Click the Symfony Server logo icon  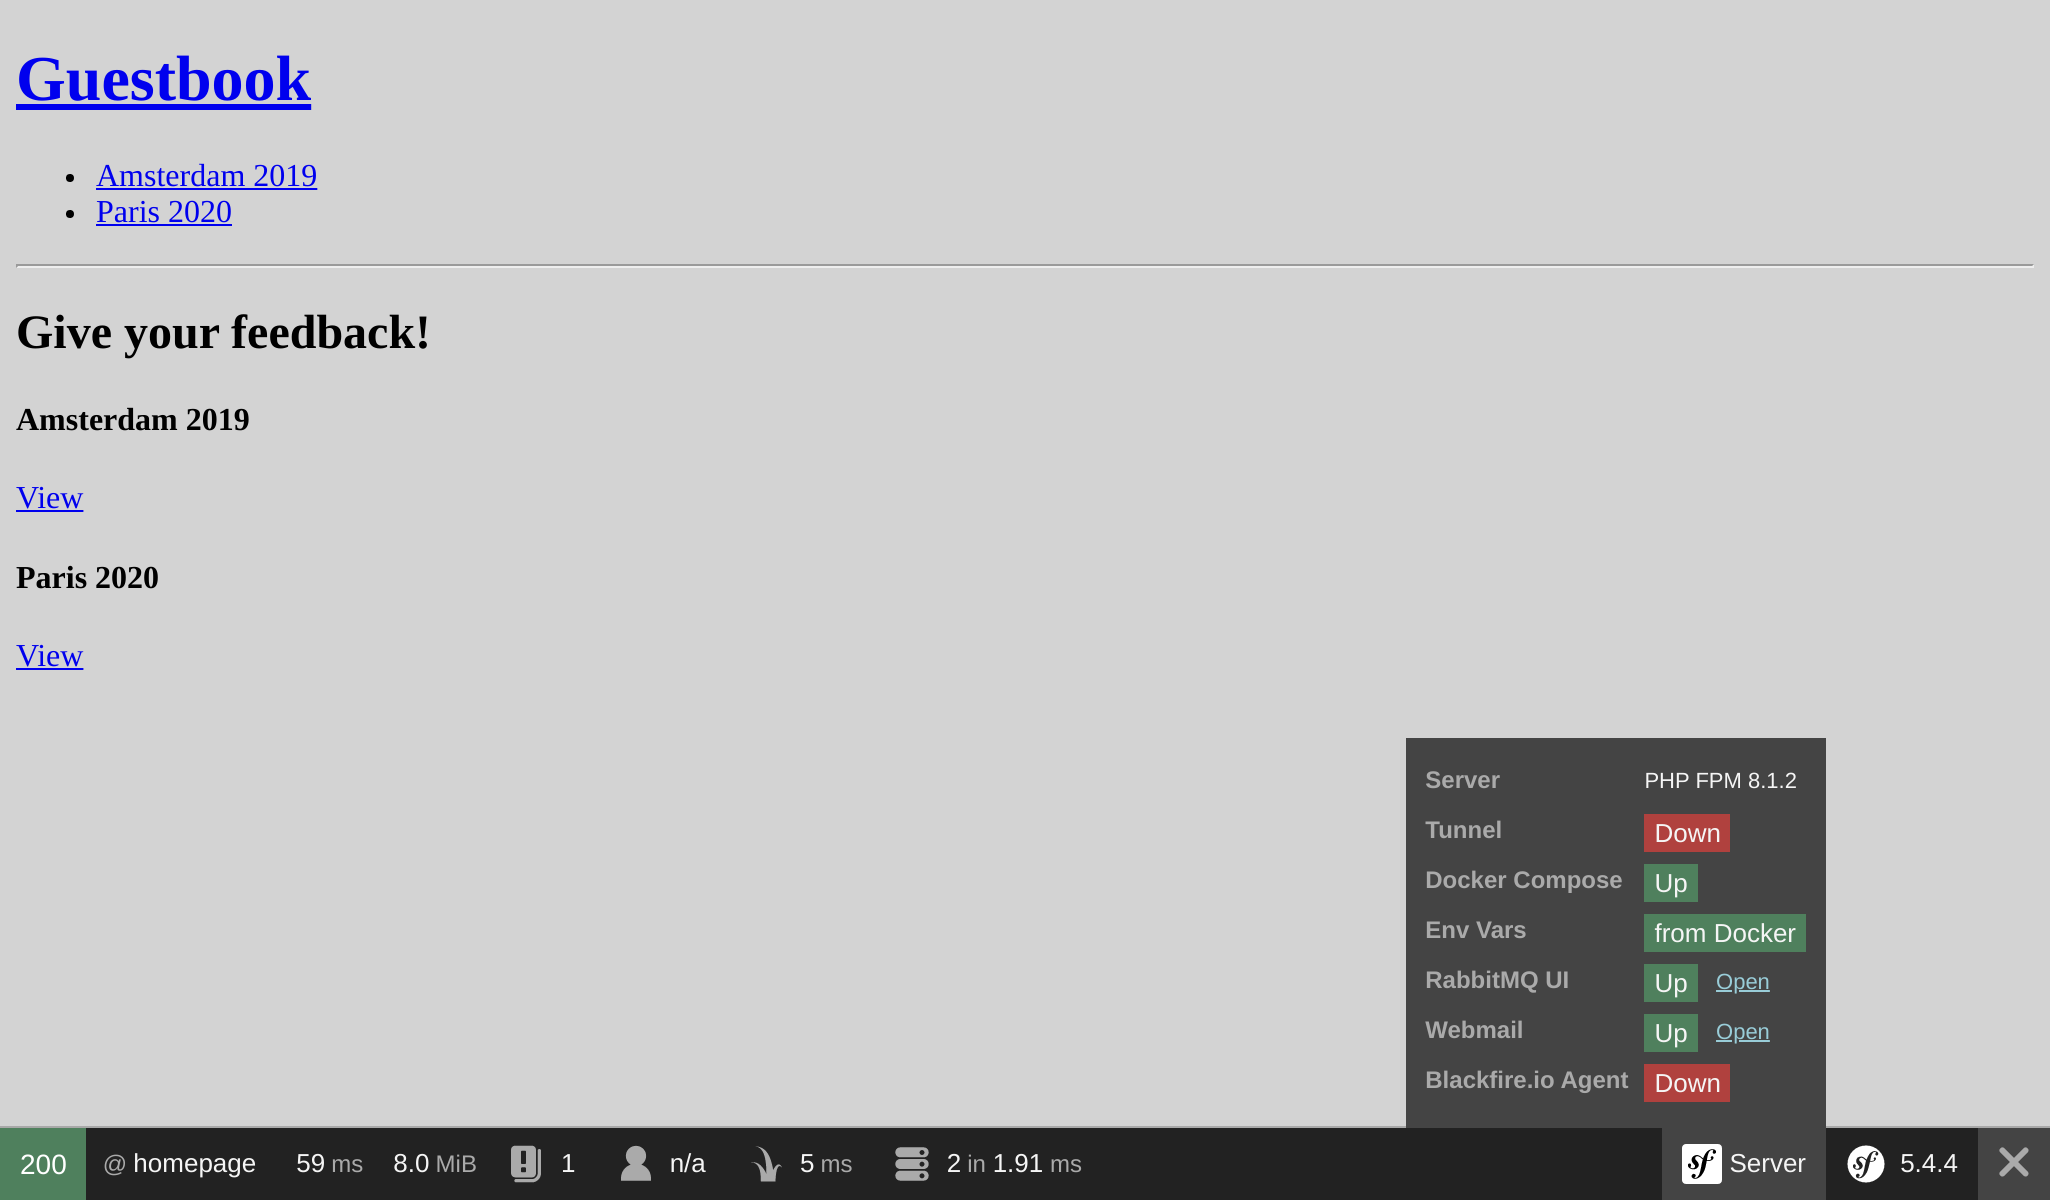point(1701,1163)
